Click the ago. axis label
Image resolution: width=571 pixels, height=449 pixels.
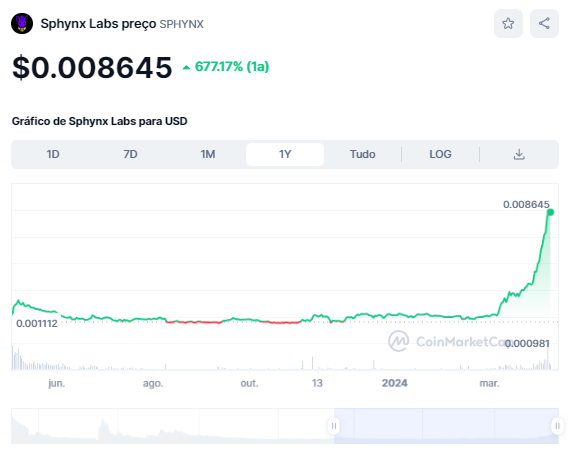153,383
